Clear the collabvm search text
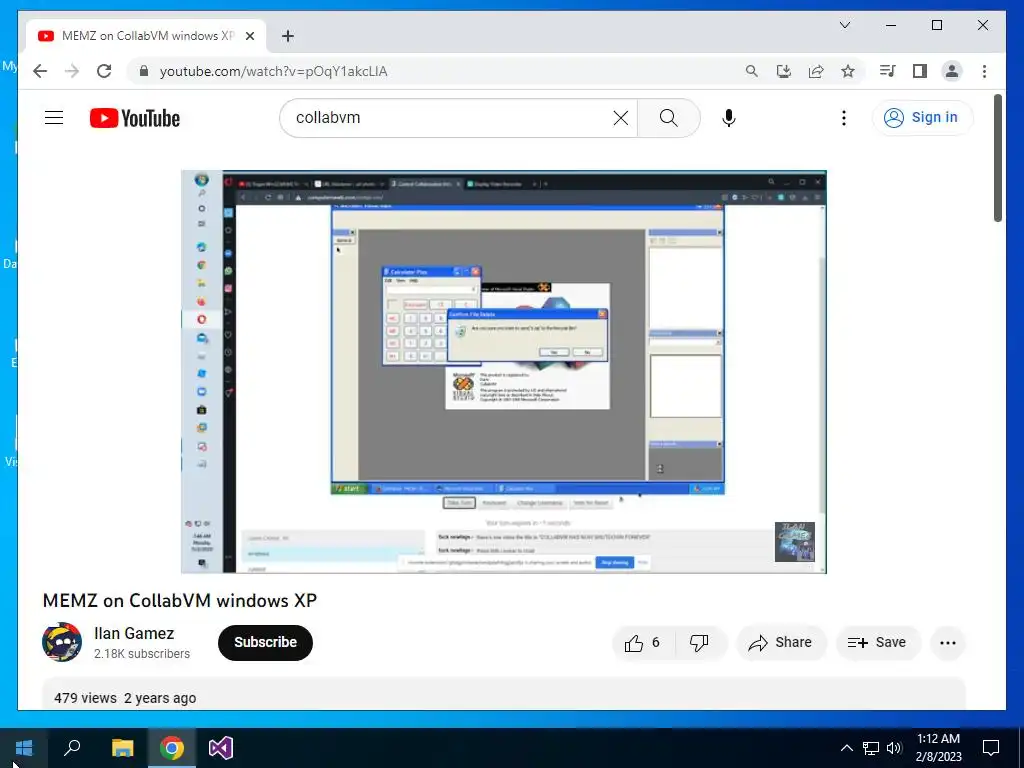The image size is (1024, 768). click(x=621, y=118)
